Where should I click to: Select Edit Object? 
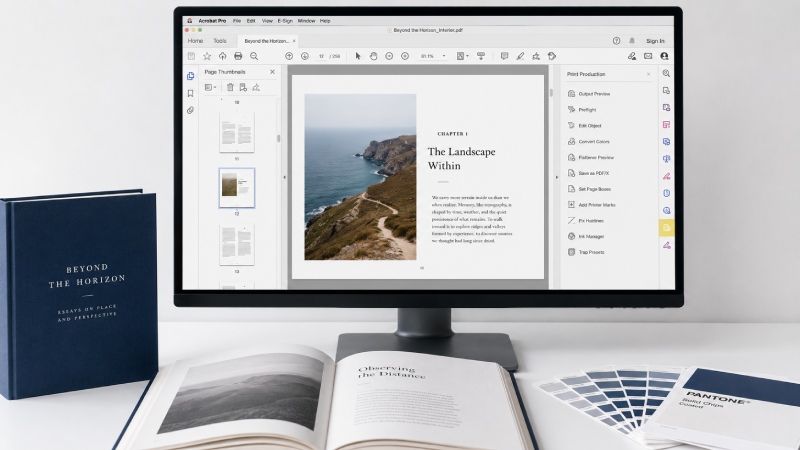584,126
